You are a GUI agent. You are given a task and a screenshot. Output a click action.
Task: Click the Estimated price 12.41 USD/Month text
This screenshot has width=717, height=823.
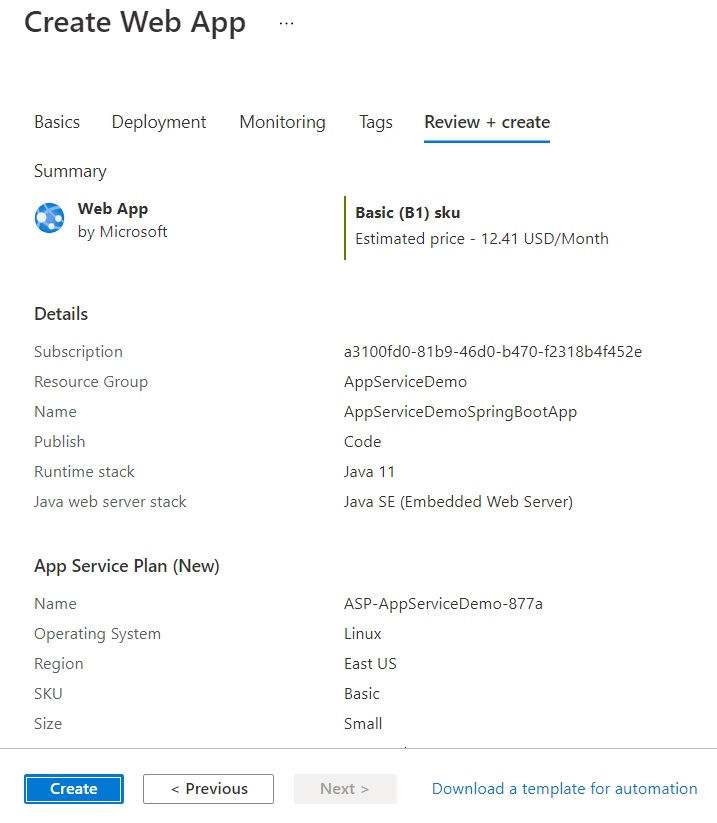click(x=482, y=239)
